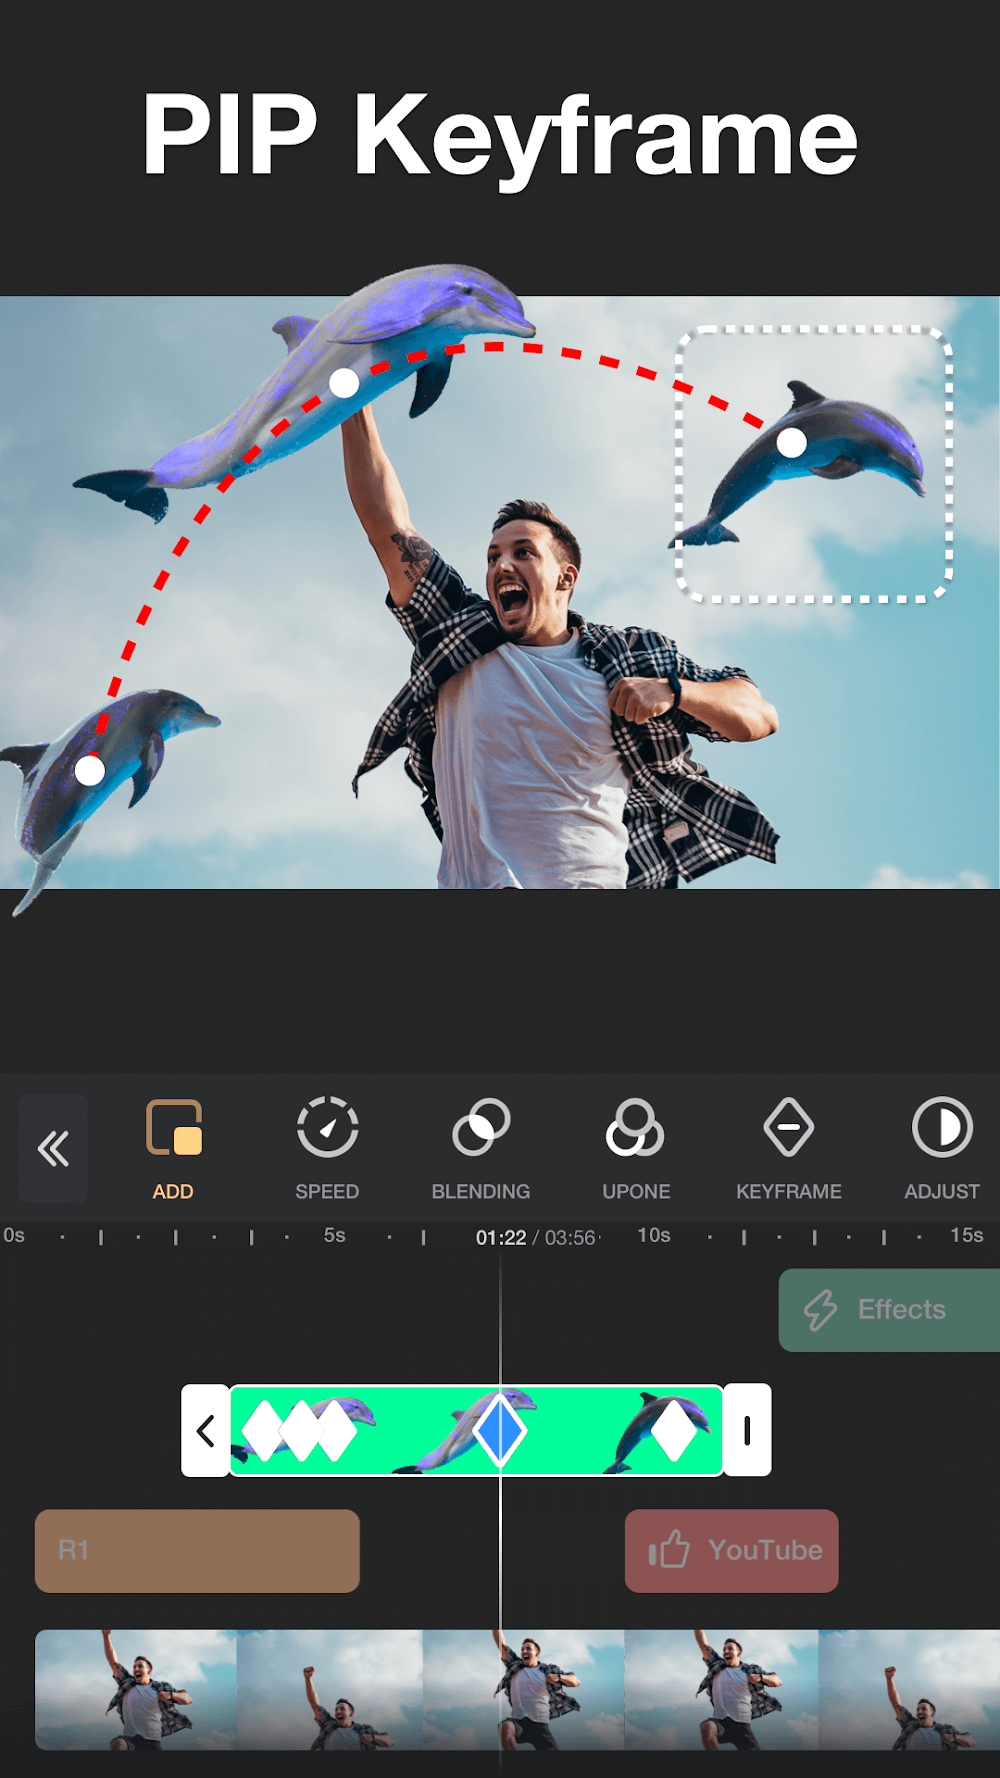The height and width of the screenshot is (1778, 1000).
Task: Click the keyframe point on top dolphin
Action: [344, 383]
